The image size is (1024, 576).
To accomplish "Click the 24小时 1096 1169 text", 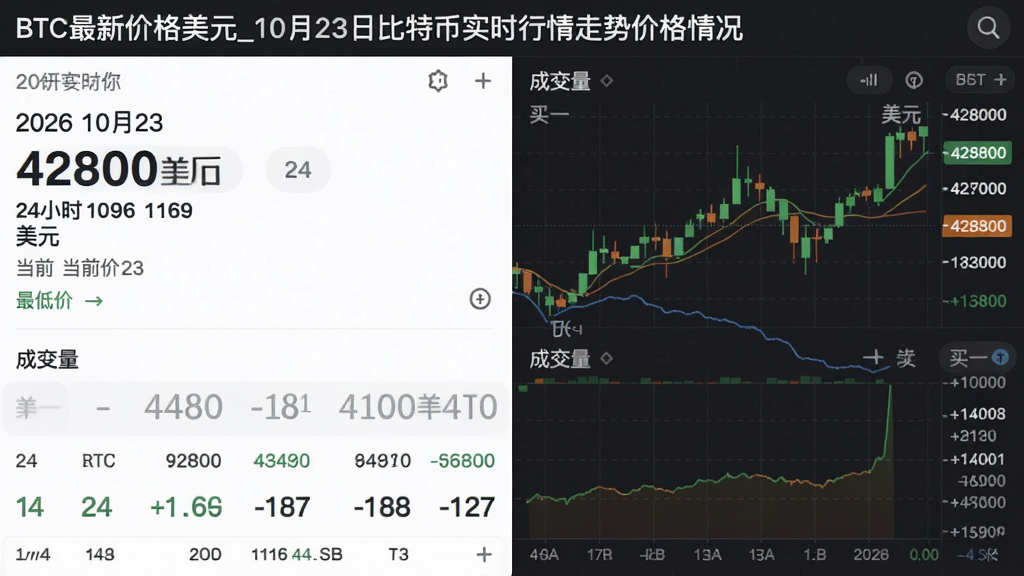I will (104, 210).
